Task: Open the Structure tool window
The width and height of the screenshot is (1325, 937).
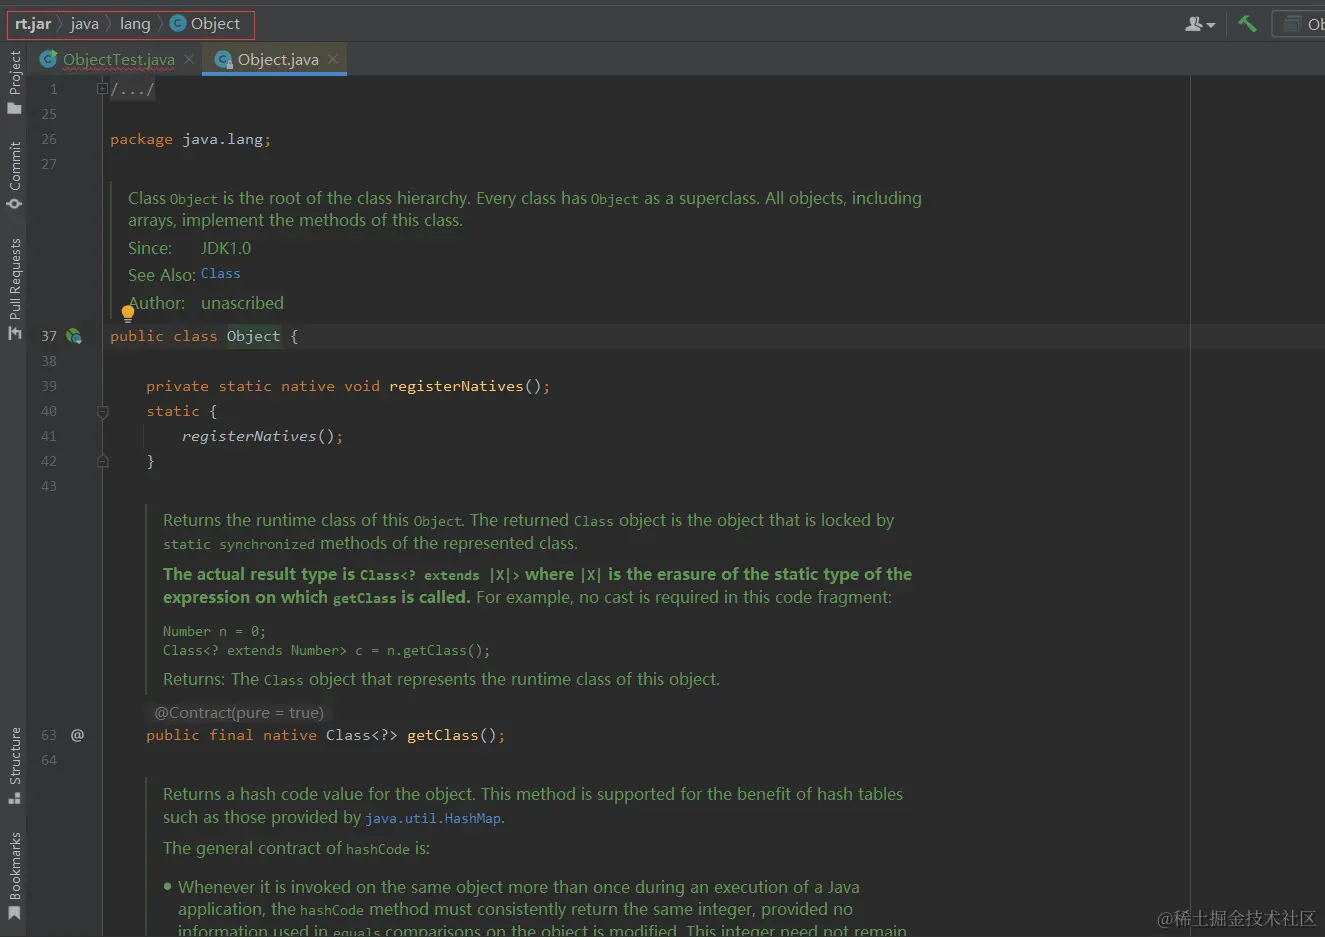Action: [x=14, y=765]
